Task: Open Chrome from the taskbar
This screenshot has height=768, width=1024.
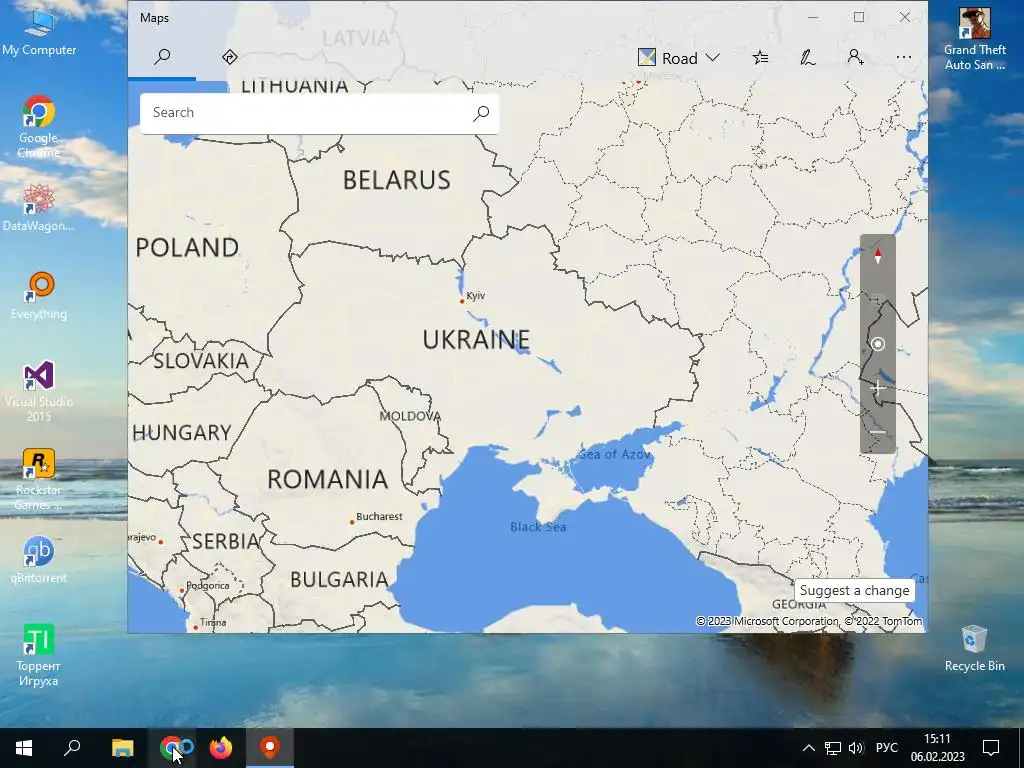Action: tap(172, 748)
